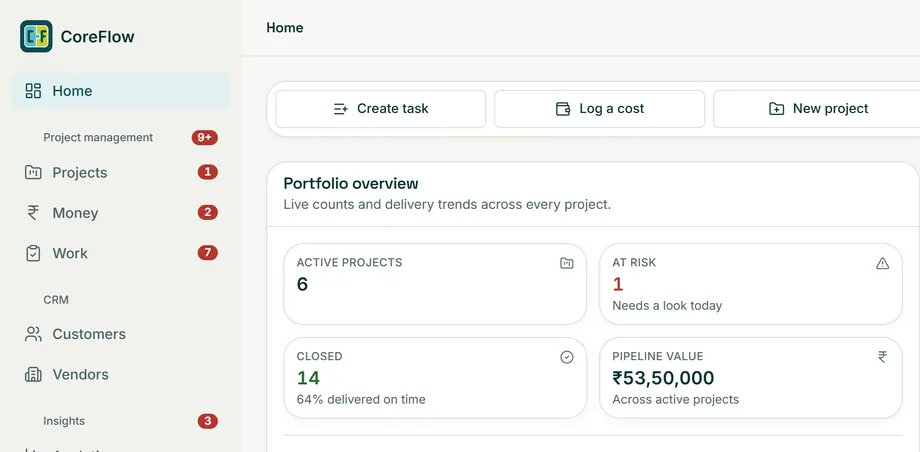Viewport: 920px width, 452px height.
Task: Open the Pipeline Value card
Action: coord(750,378)
